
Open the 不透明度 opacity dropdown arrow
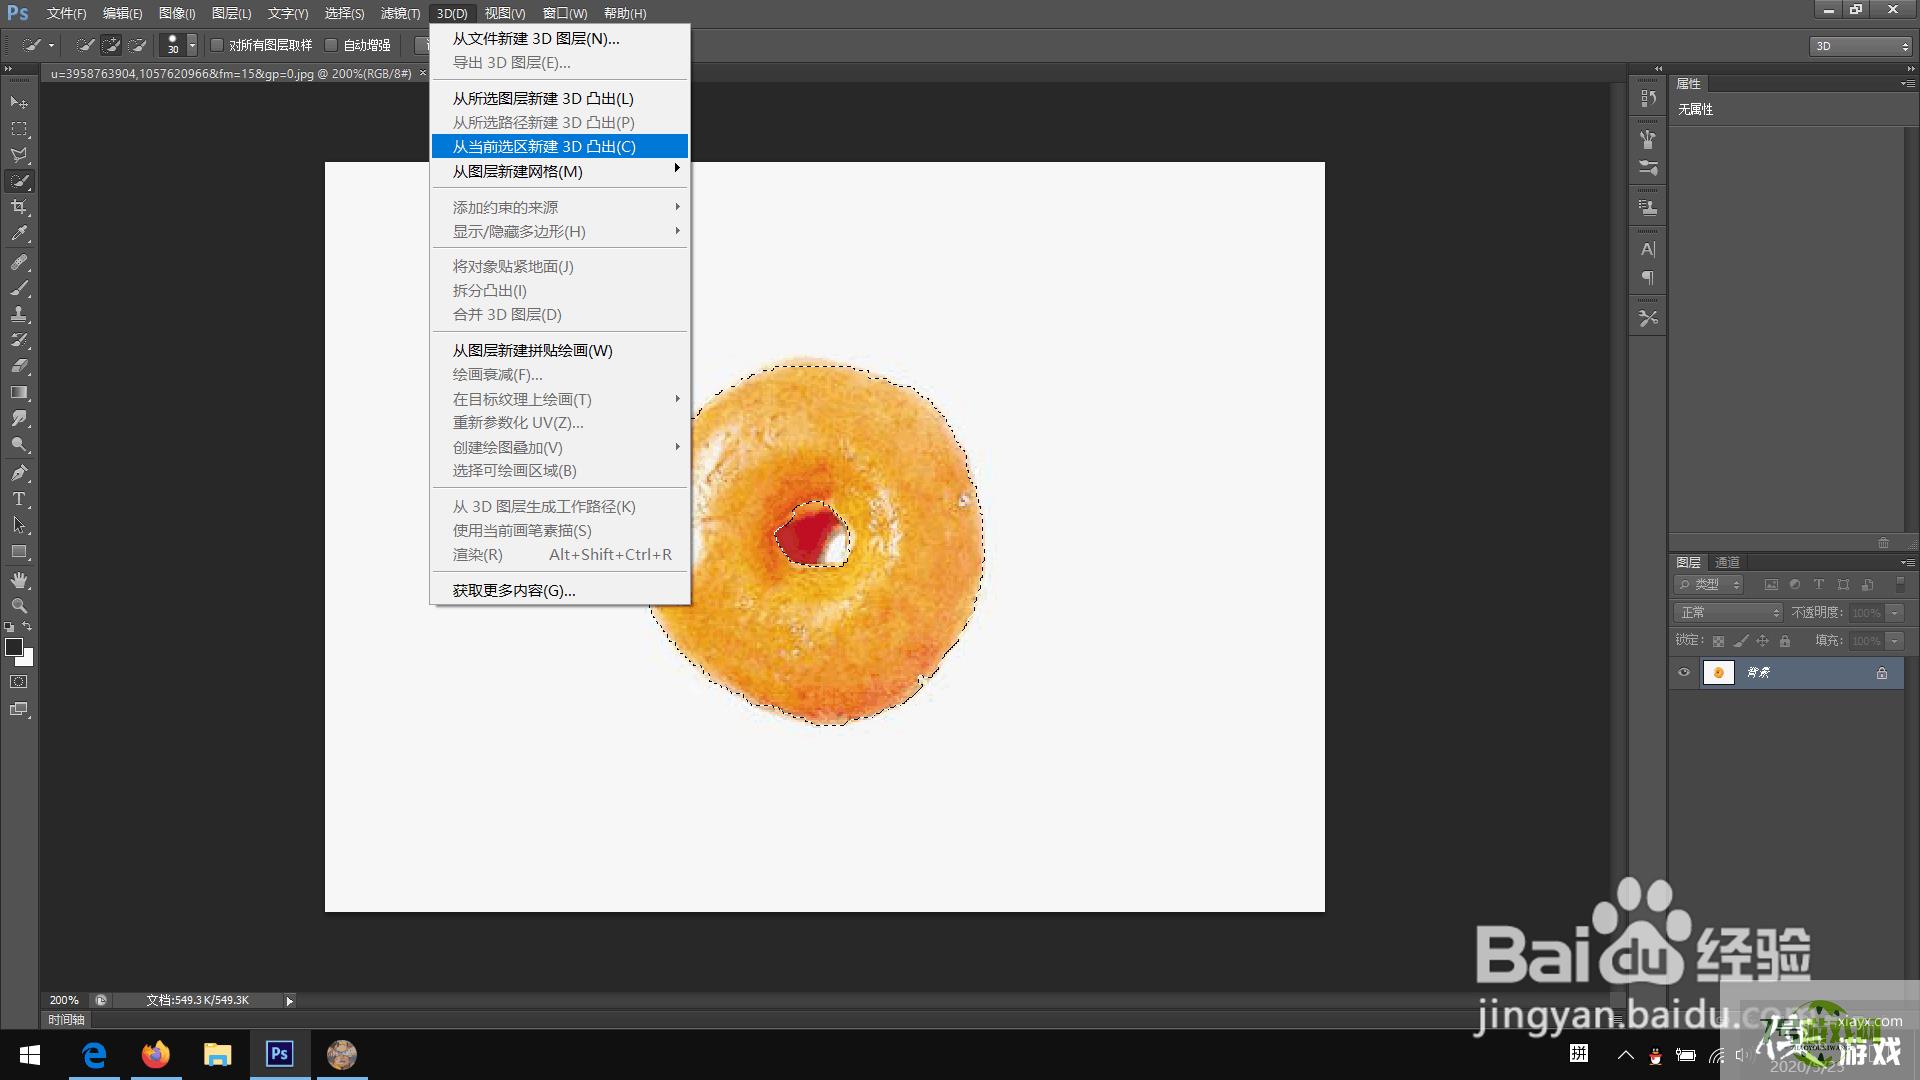point(1894,613)
